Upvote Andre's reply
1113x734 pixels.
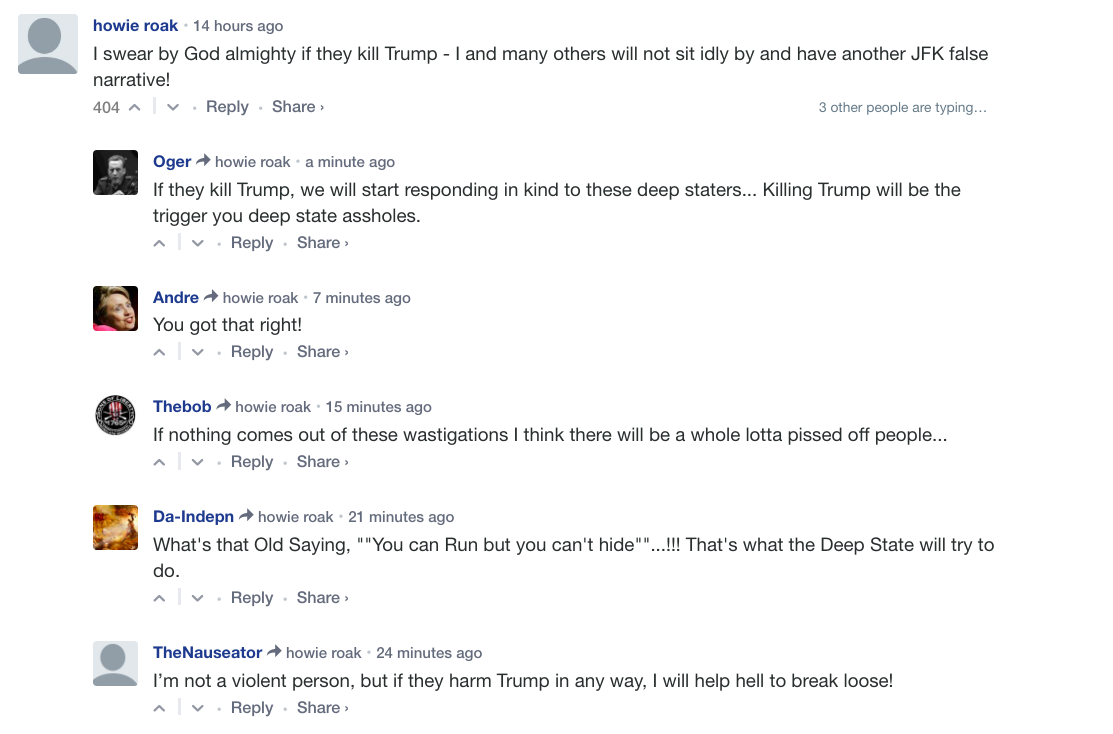159,352
